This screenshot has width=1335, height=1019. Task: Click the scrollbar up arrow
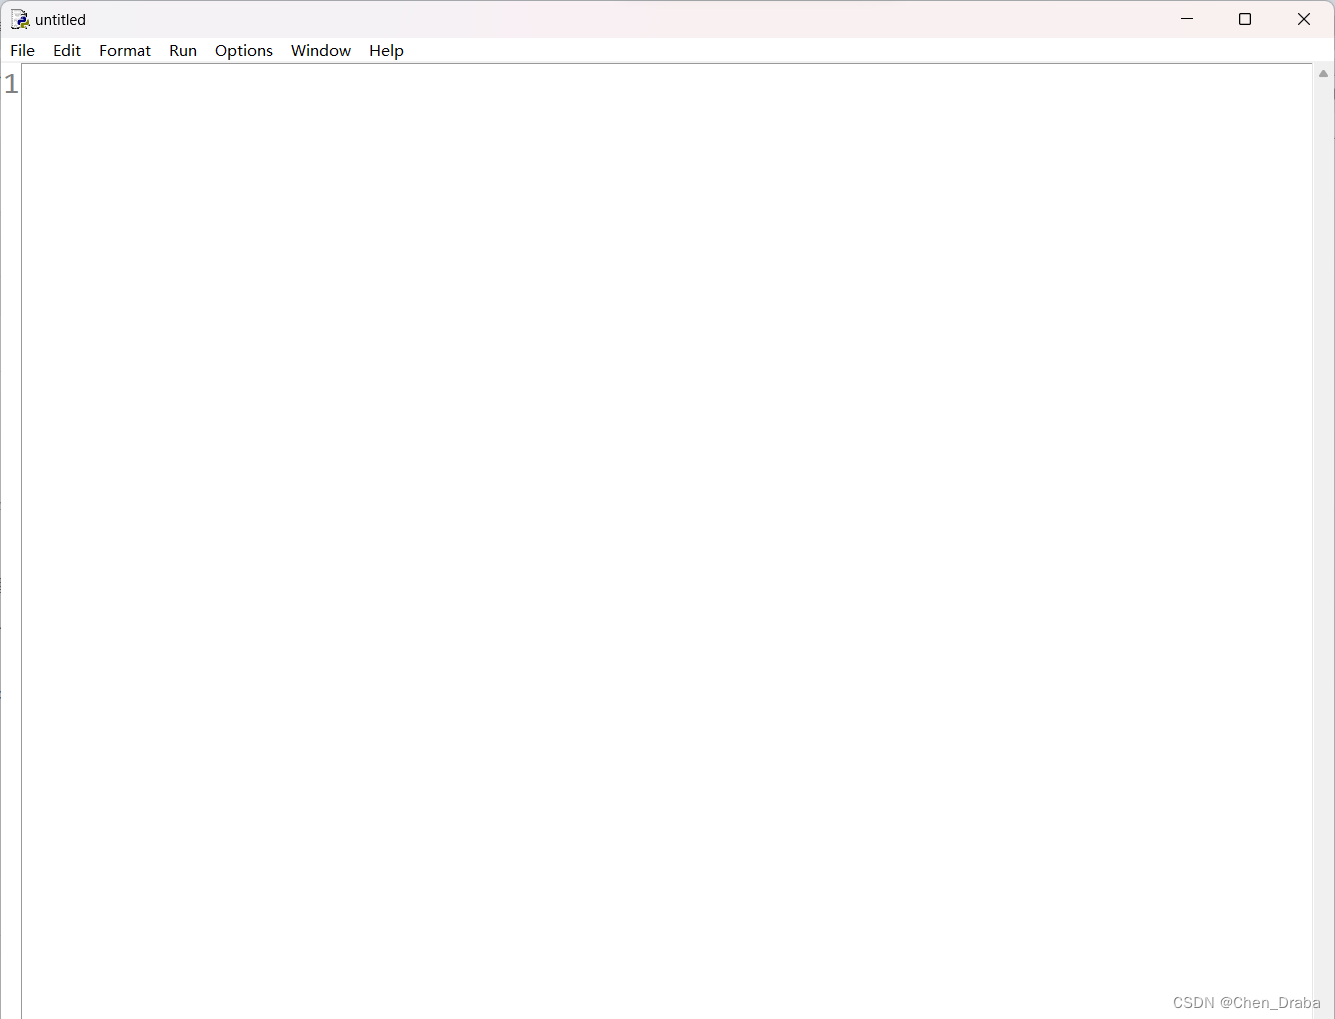1323,74
